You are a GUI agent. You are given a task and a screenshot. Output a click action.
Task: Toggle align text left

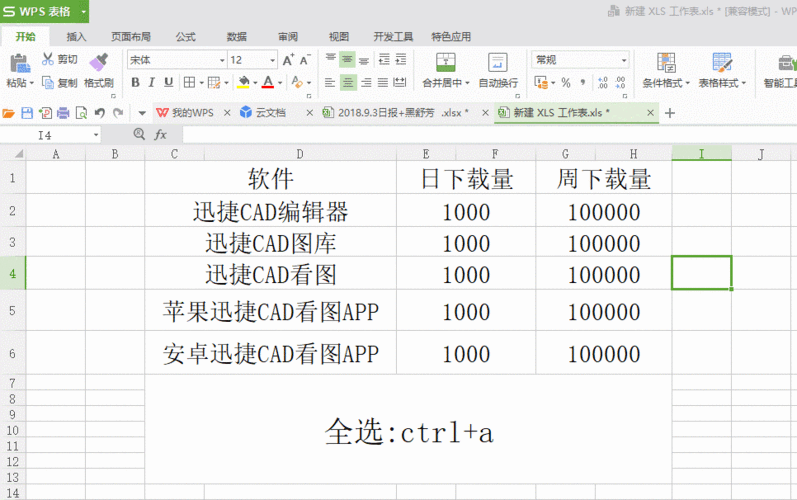330,82
